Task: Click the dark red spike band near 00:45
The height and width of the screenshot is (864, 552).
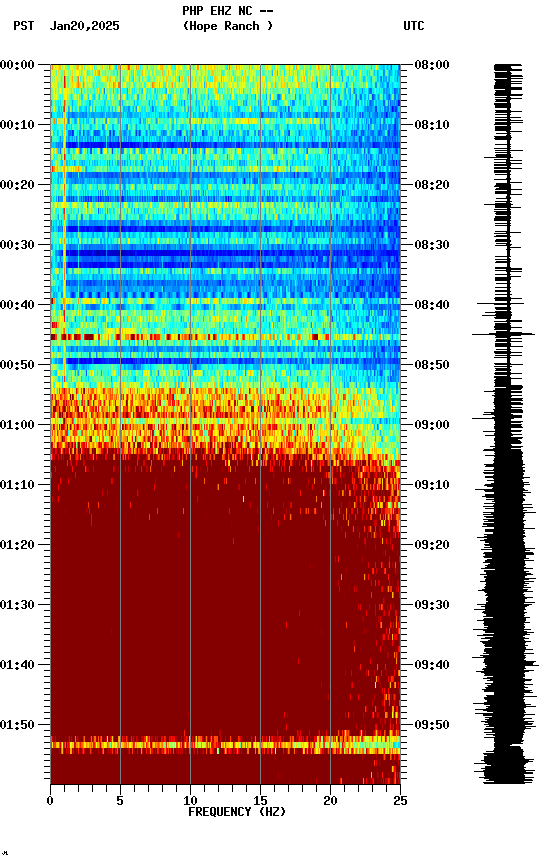Action: pos(225,337)
